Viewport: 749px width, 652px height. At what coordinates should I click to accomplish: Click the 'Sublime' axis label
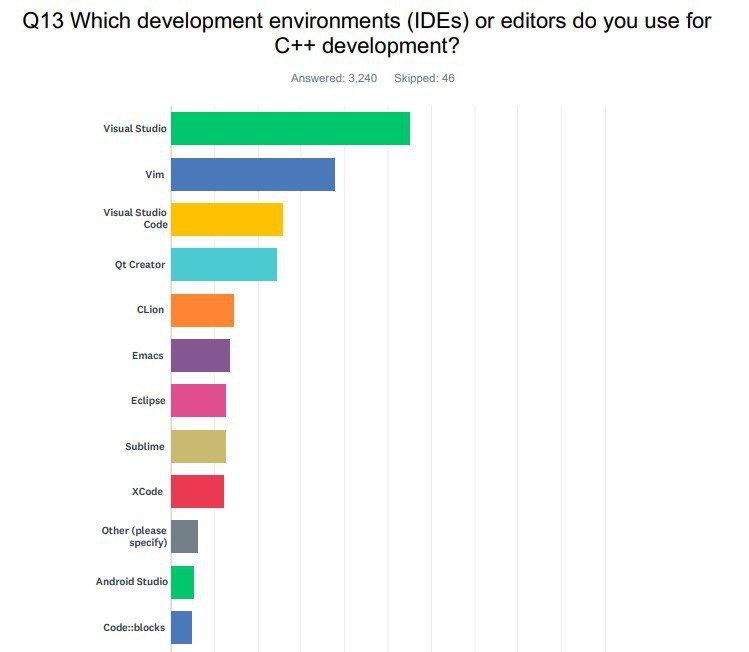click(145, 446)
